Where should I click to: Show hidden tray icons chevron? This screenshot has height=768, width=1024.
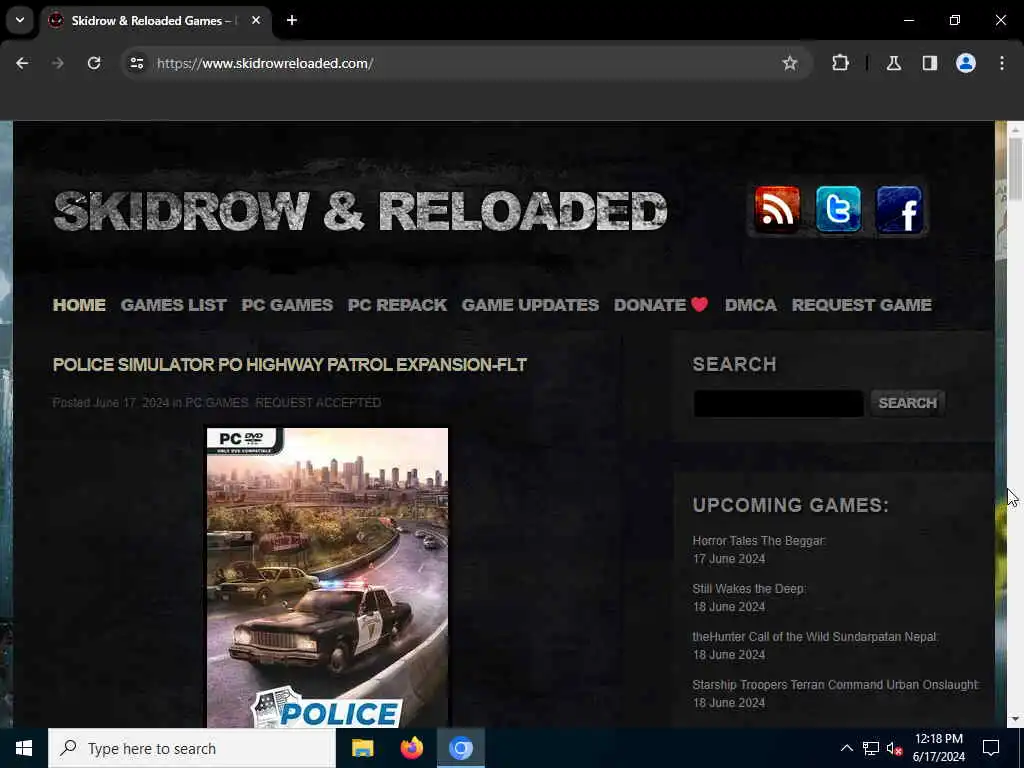846,748
